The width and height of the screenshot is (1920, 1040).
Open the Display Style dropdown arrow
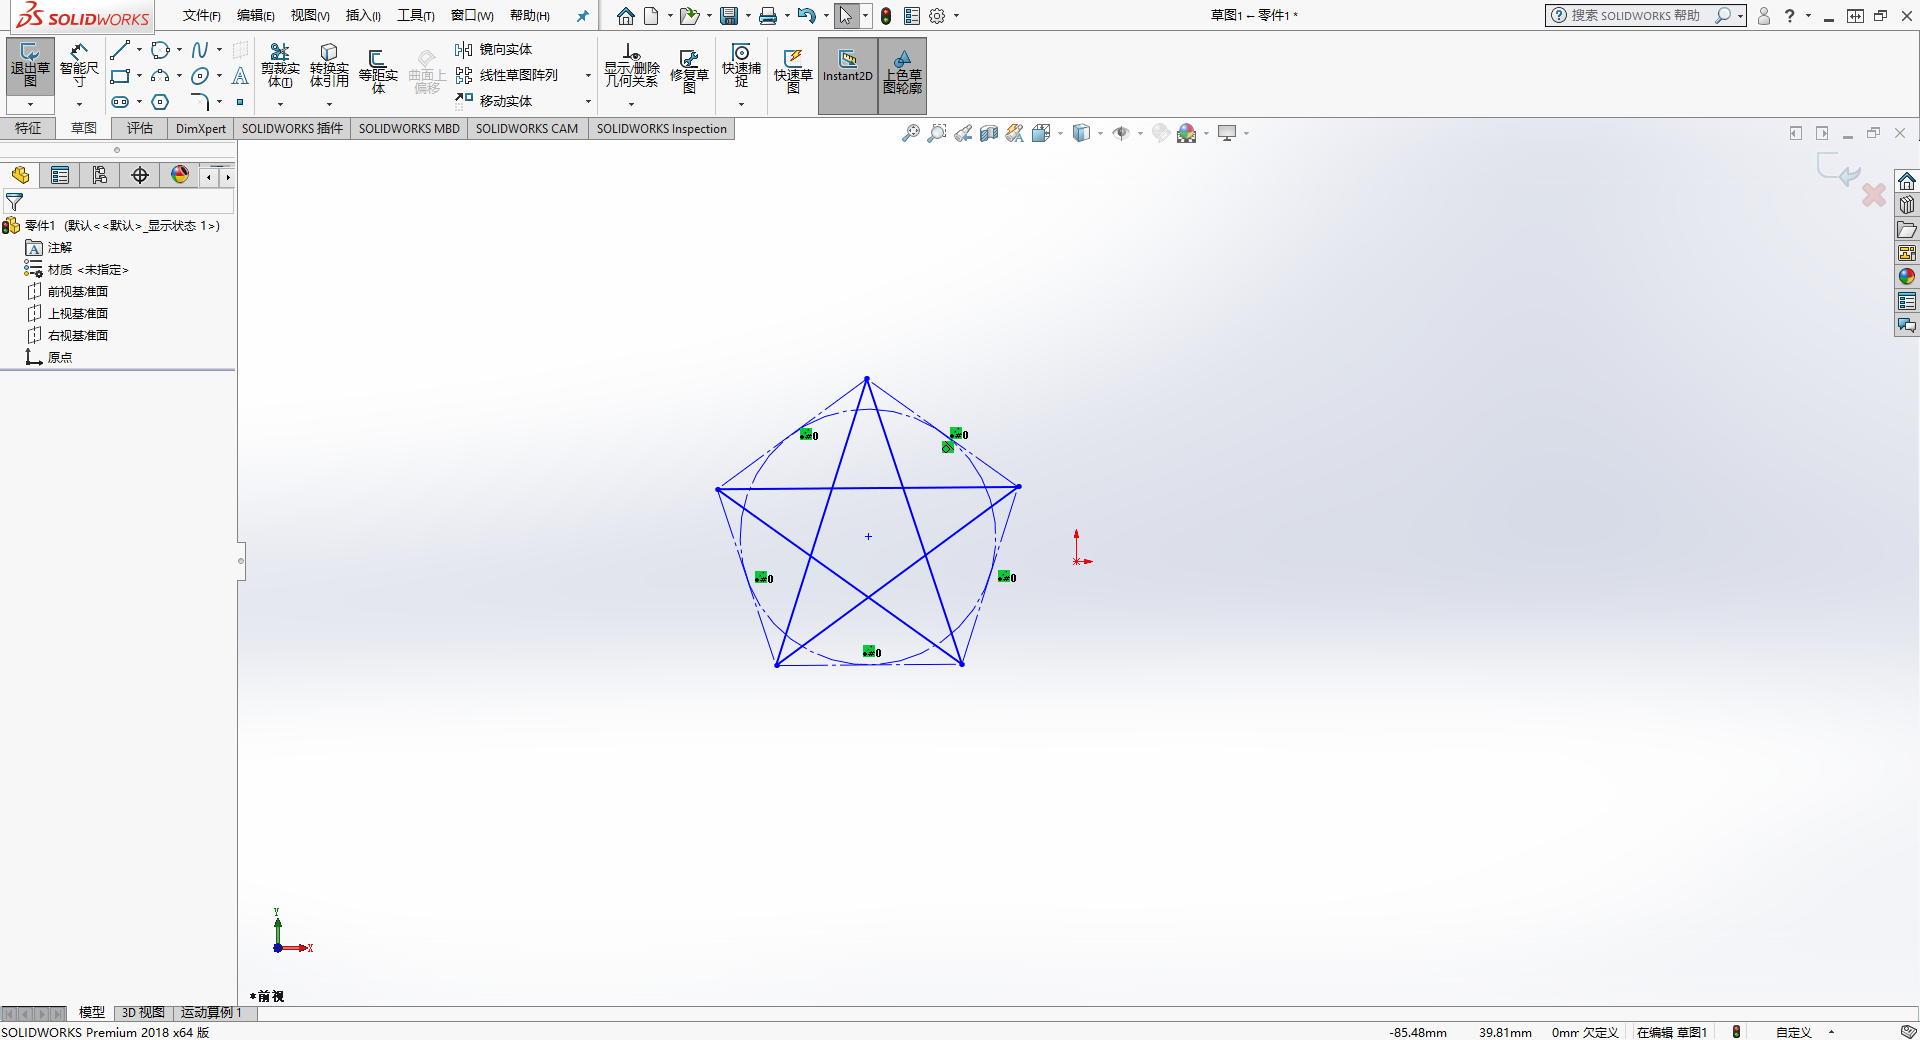coord(1100,134)
